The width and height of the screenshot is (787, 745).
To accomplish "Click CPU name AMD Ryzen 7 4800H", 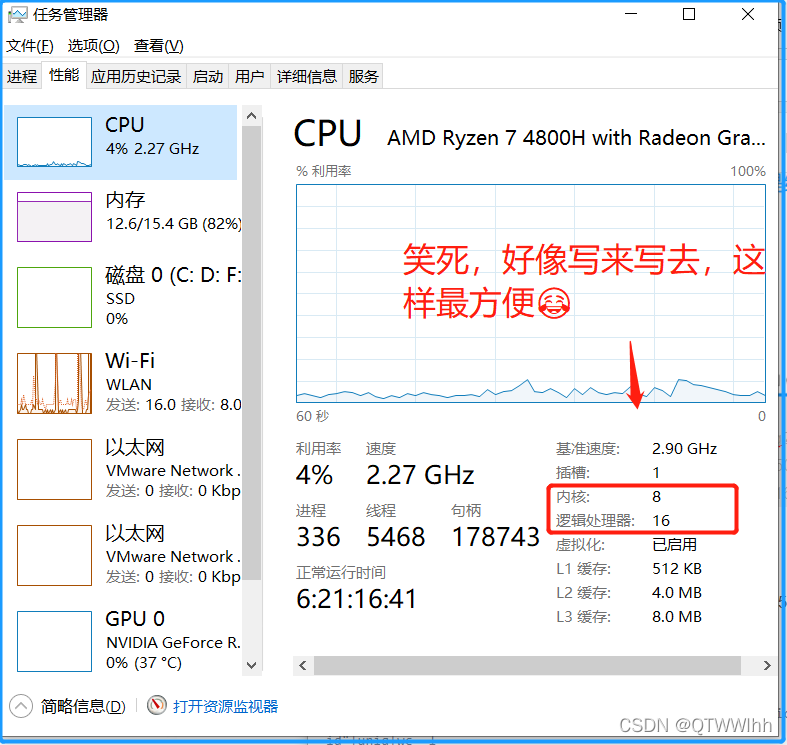I will click(576, 138).
